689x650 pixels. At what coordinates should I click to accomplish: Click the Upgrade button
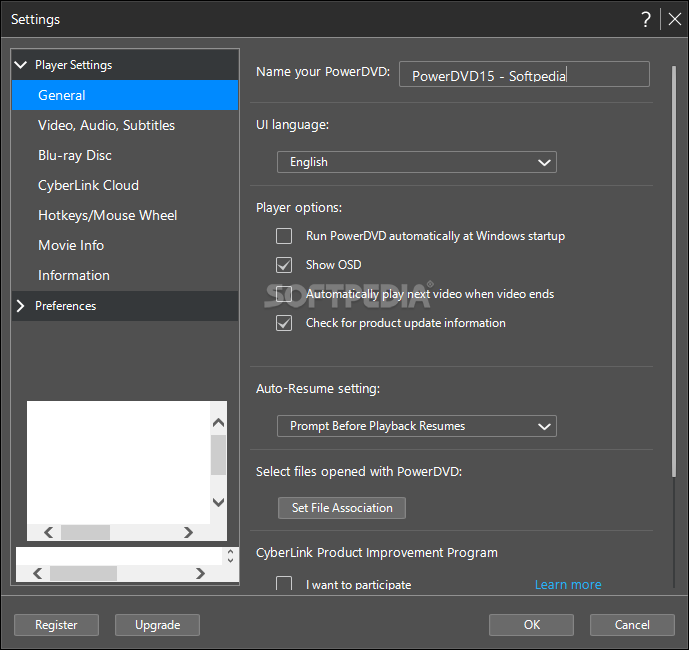(157, 625)
